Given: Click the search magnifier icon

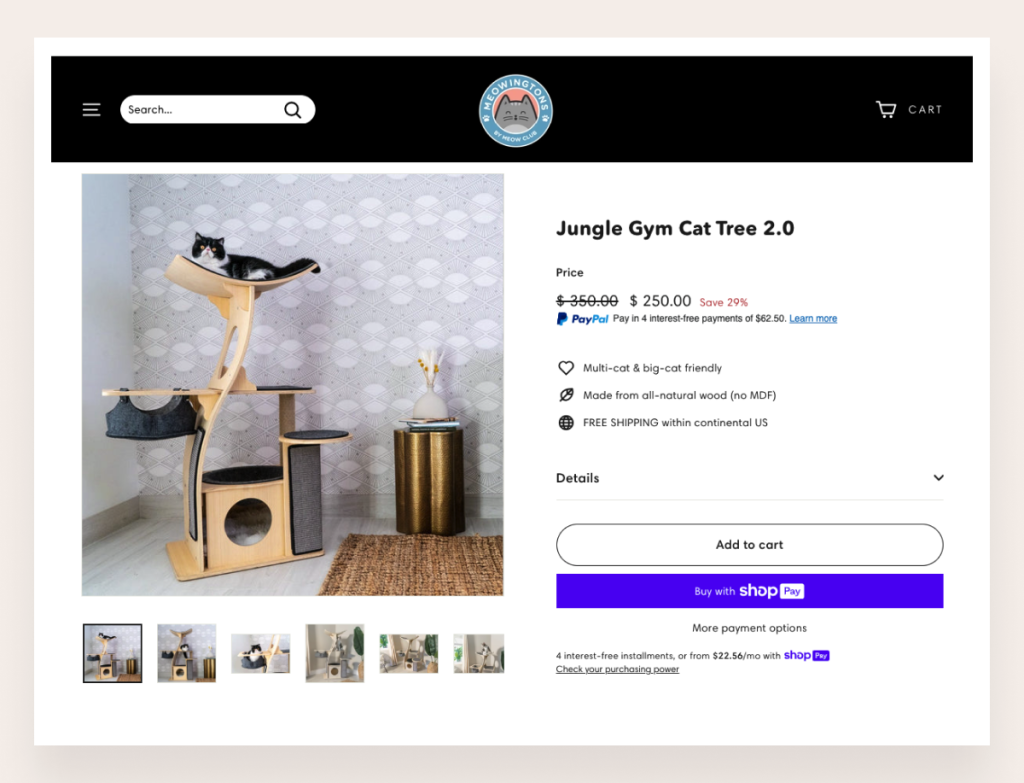Looking at the screenshot, I should (x=293, y=110).
